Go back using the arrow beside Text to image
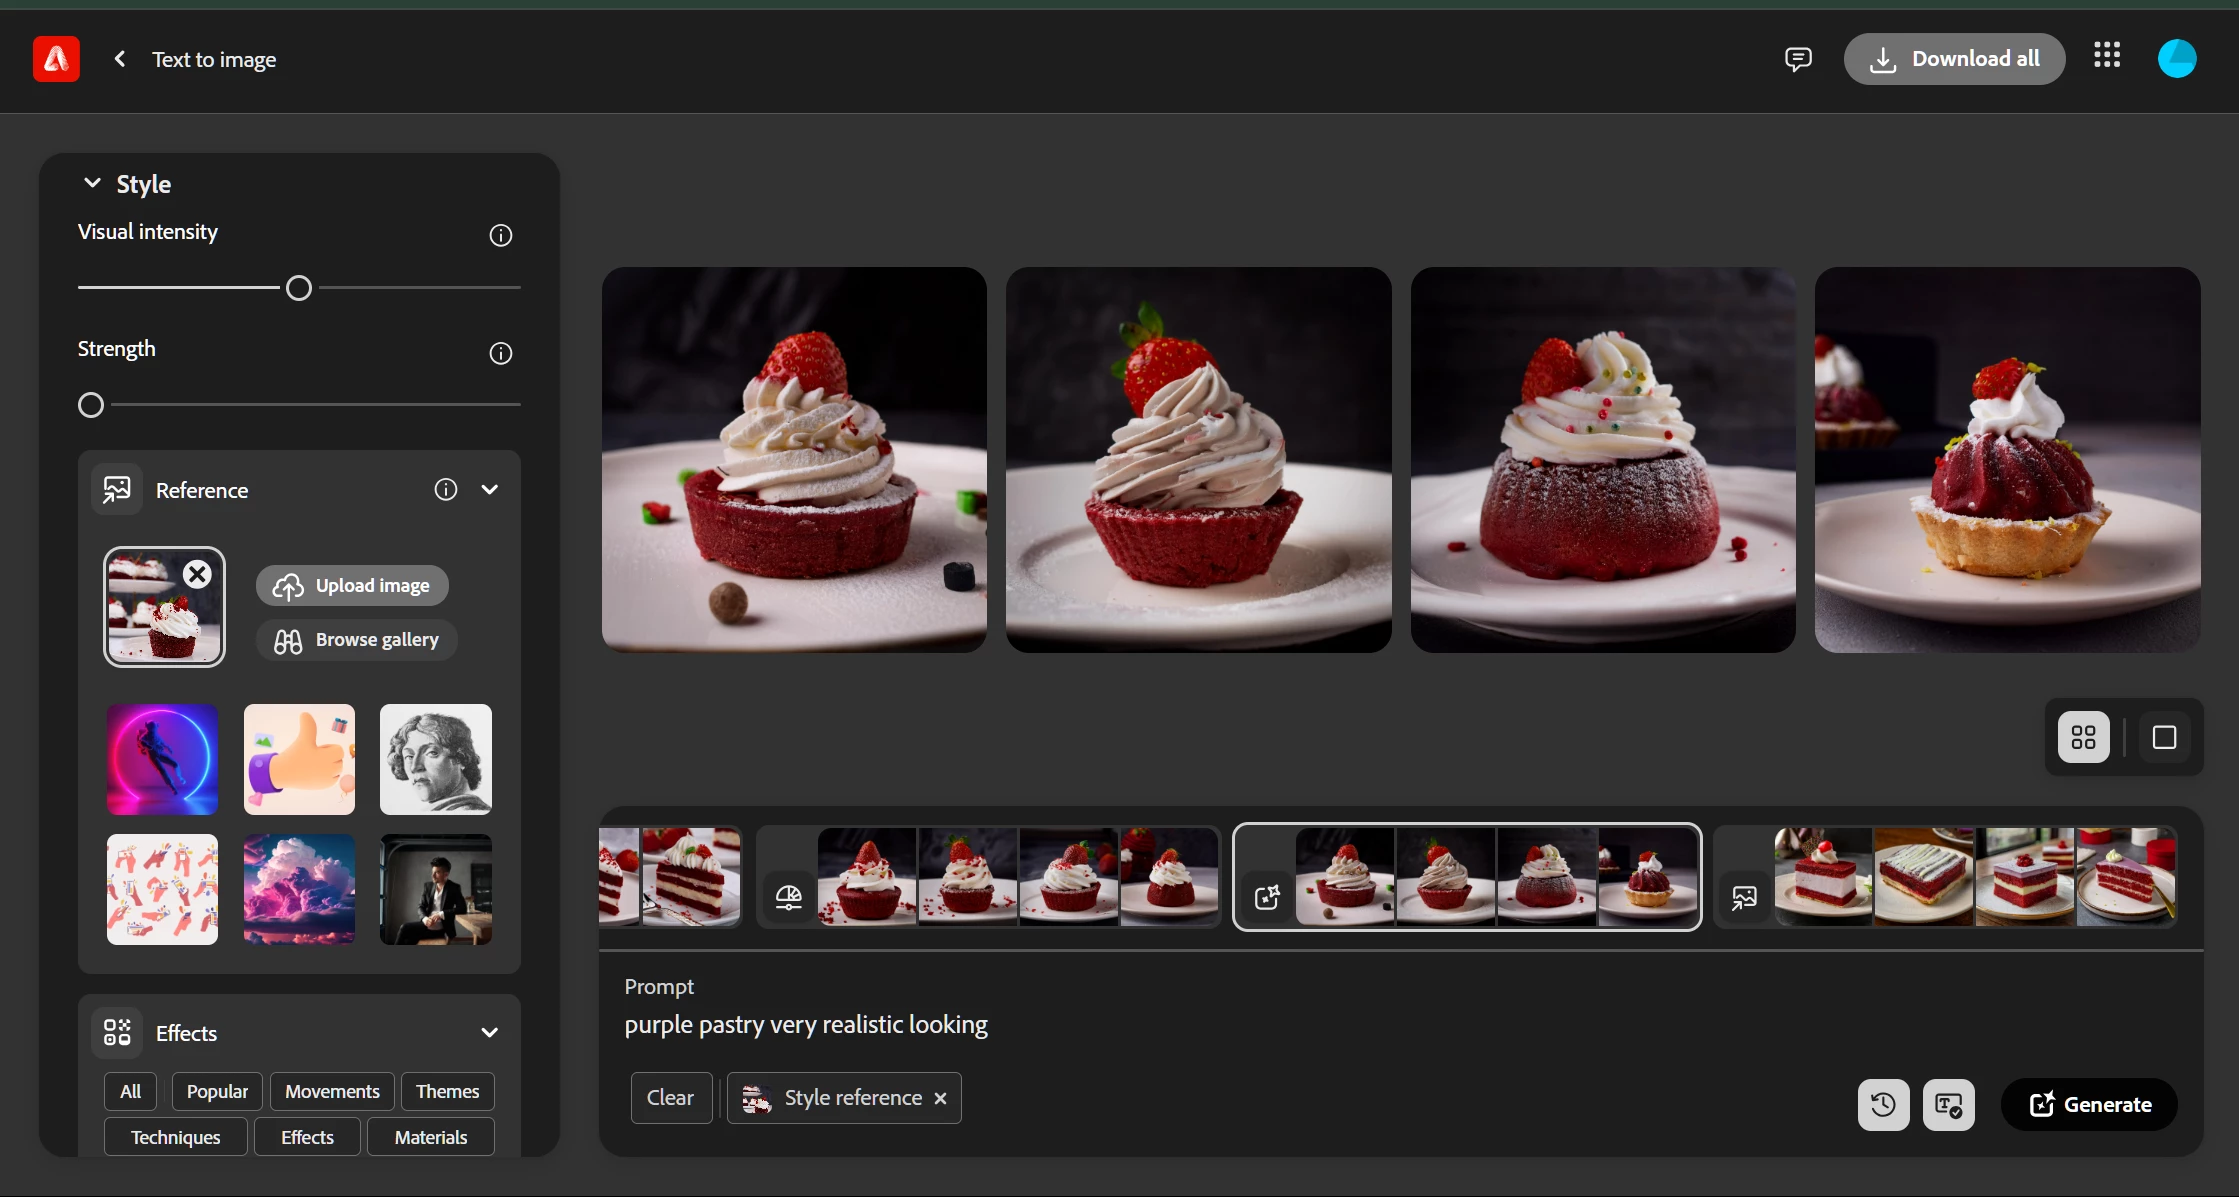The image size is (2239, 1197). click(120, 59)
